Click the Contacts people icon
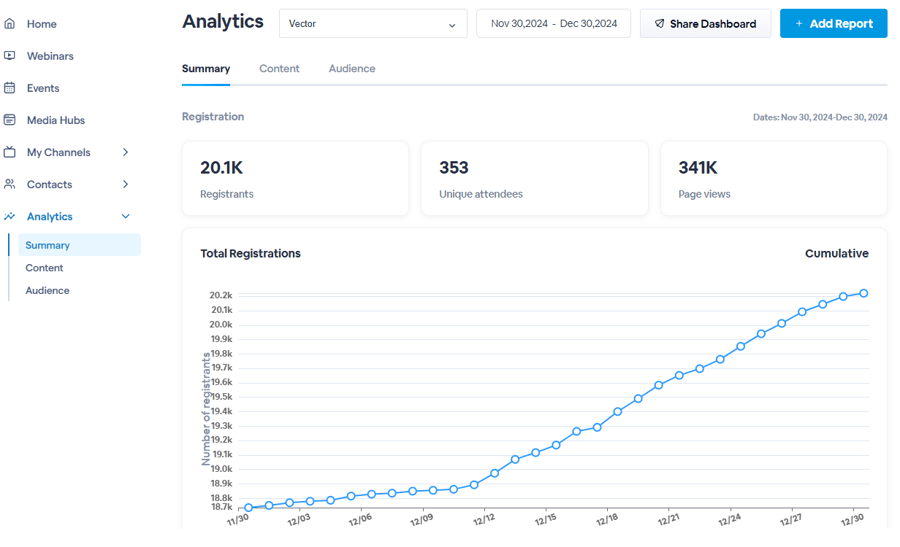Screen dimensions: 900x547 pyautogui.click(x=10, y=184)
